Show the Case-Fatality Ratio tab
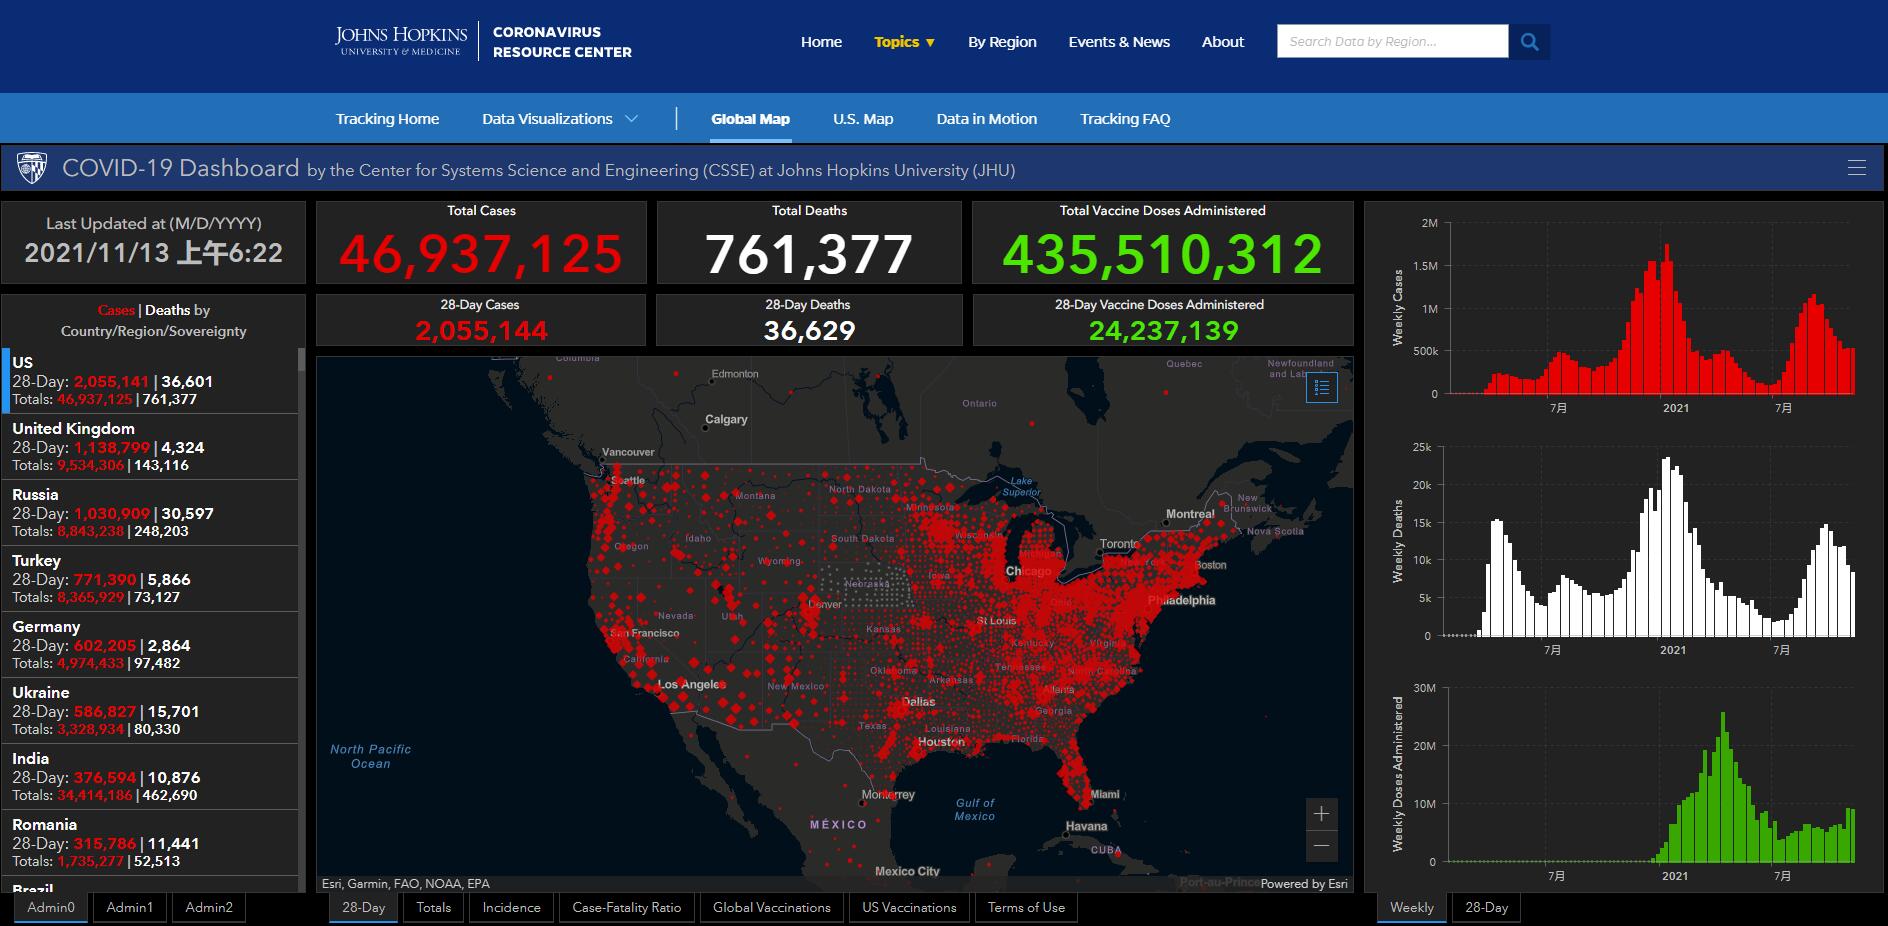1888x926 pixels. click(x=627, y=908)
